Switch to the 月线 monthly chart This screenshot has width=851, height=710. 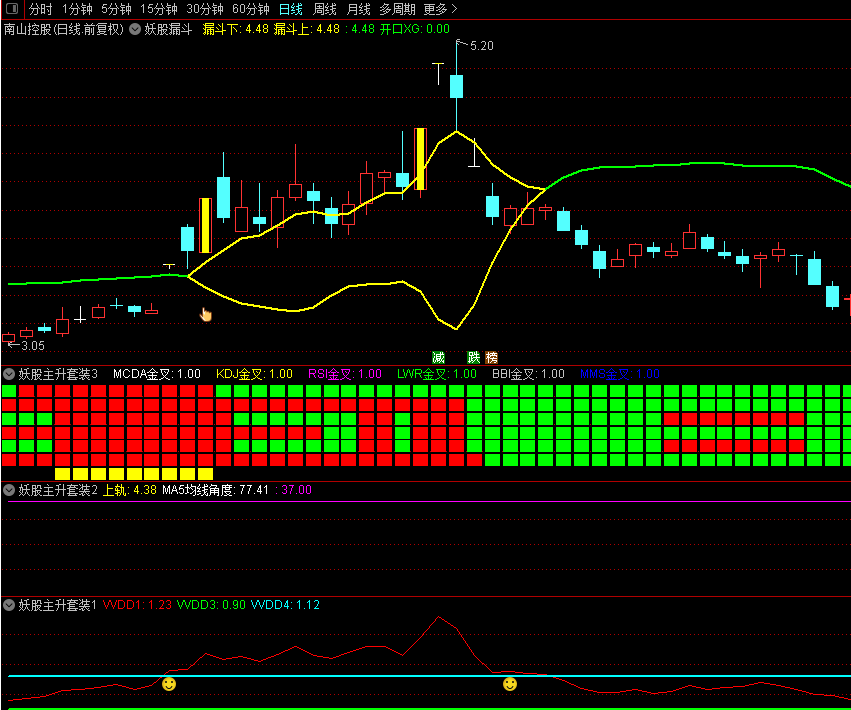click(358, 9)
